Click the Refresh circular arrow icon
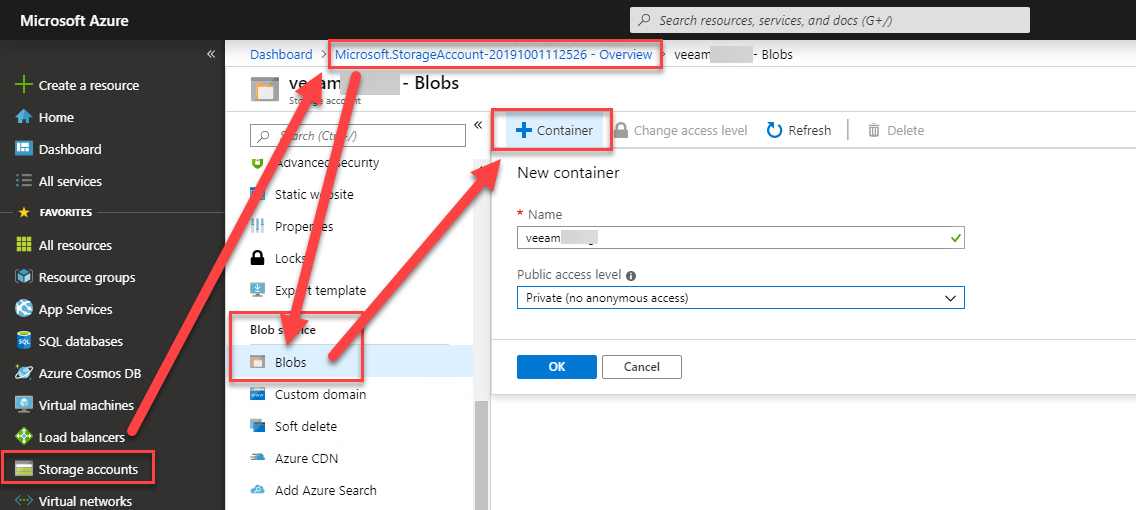This screenshot has width=1136, height=510. (x=774, y=130)
